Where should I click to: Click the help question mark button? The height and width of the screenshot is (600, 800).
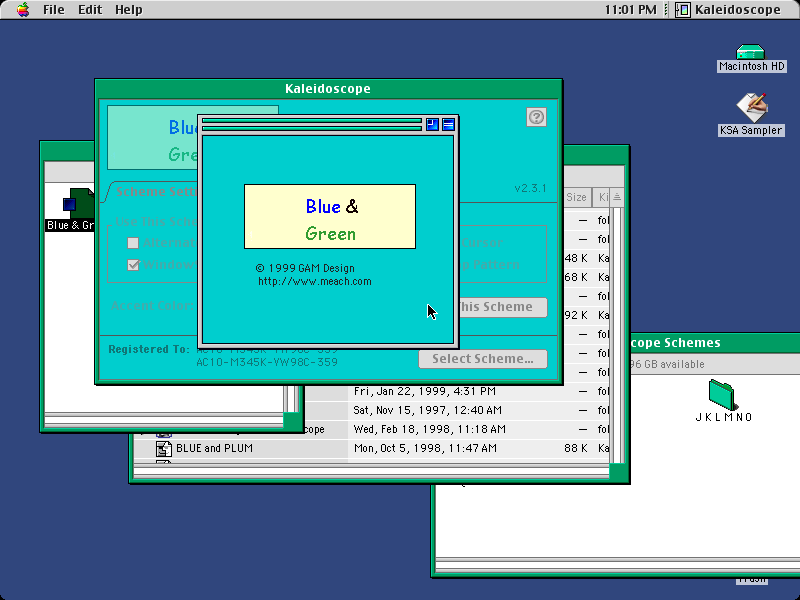point(536,117)
